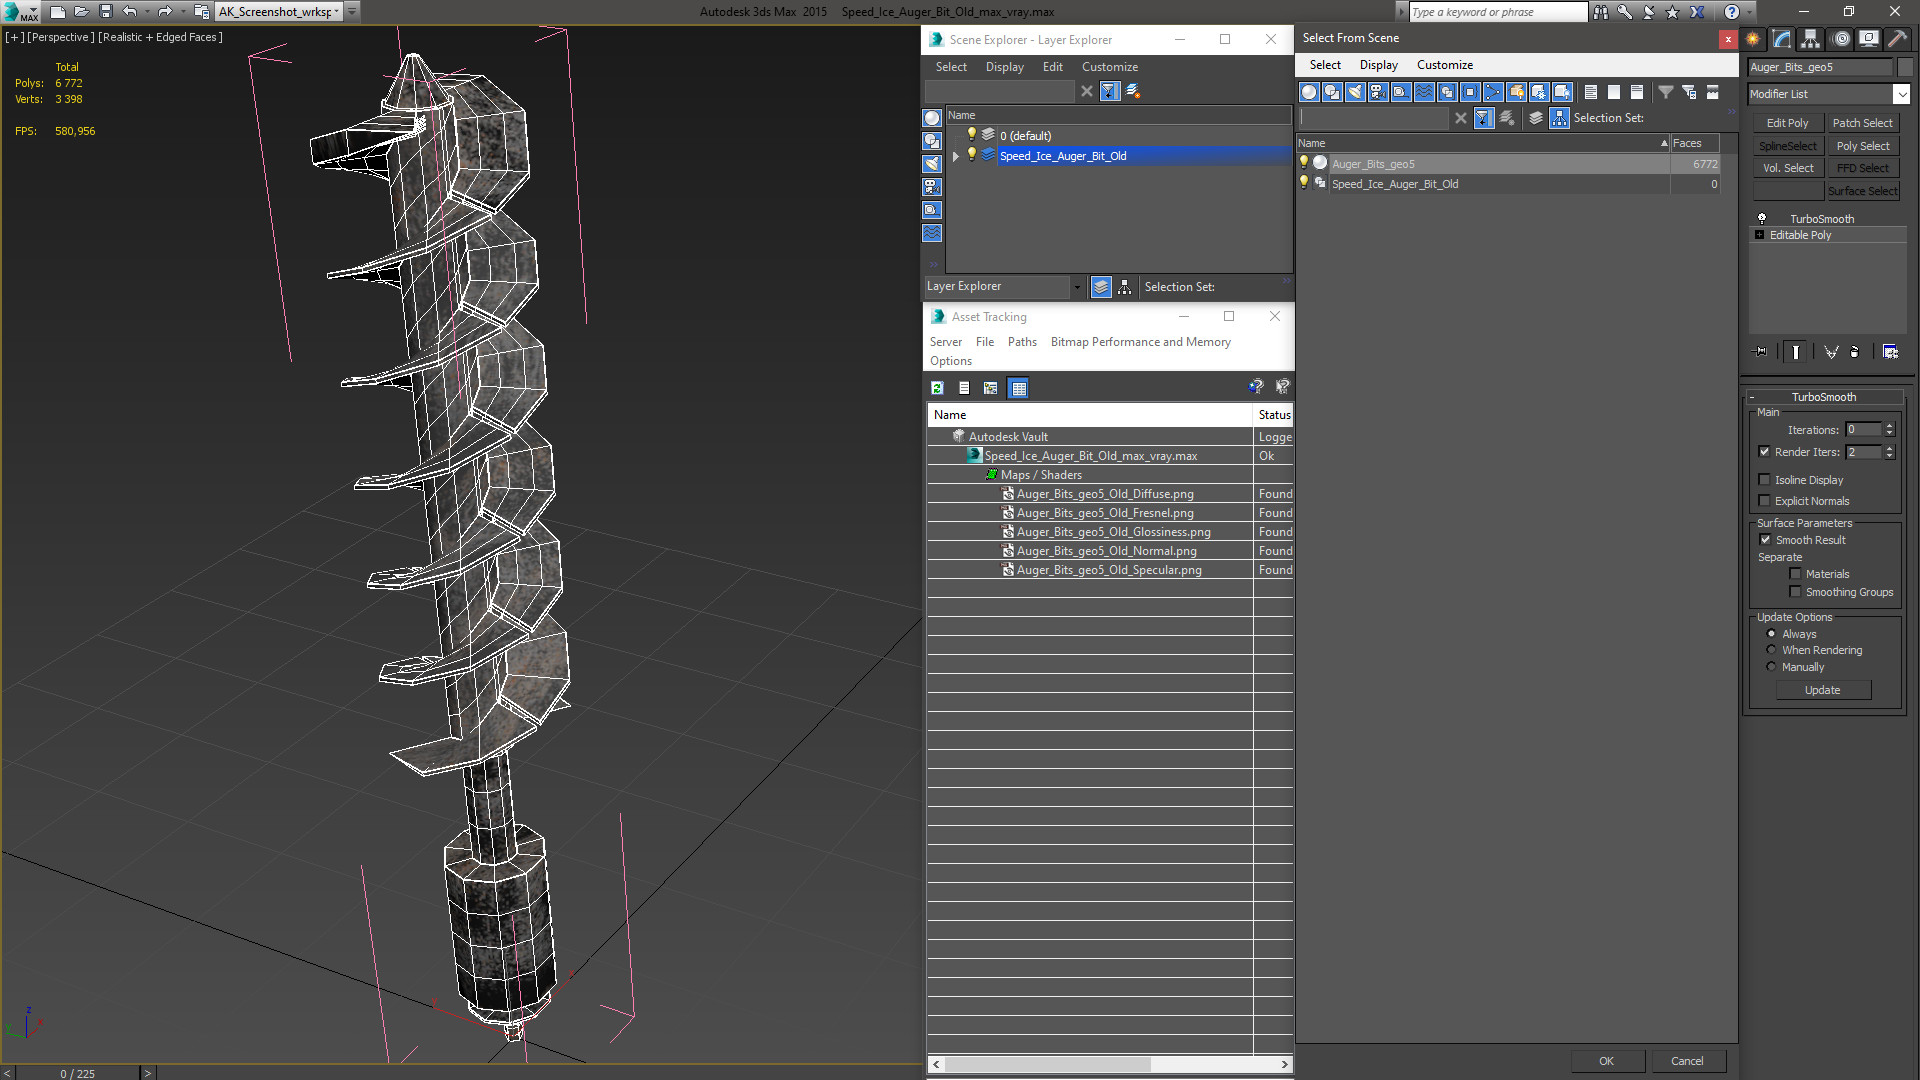Select Manually update option

pyautogui.click(x=1771, y=667)
